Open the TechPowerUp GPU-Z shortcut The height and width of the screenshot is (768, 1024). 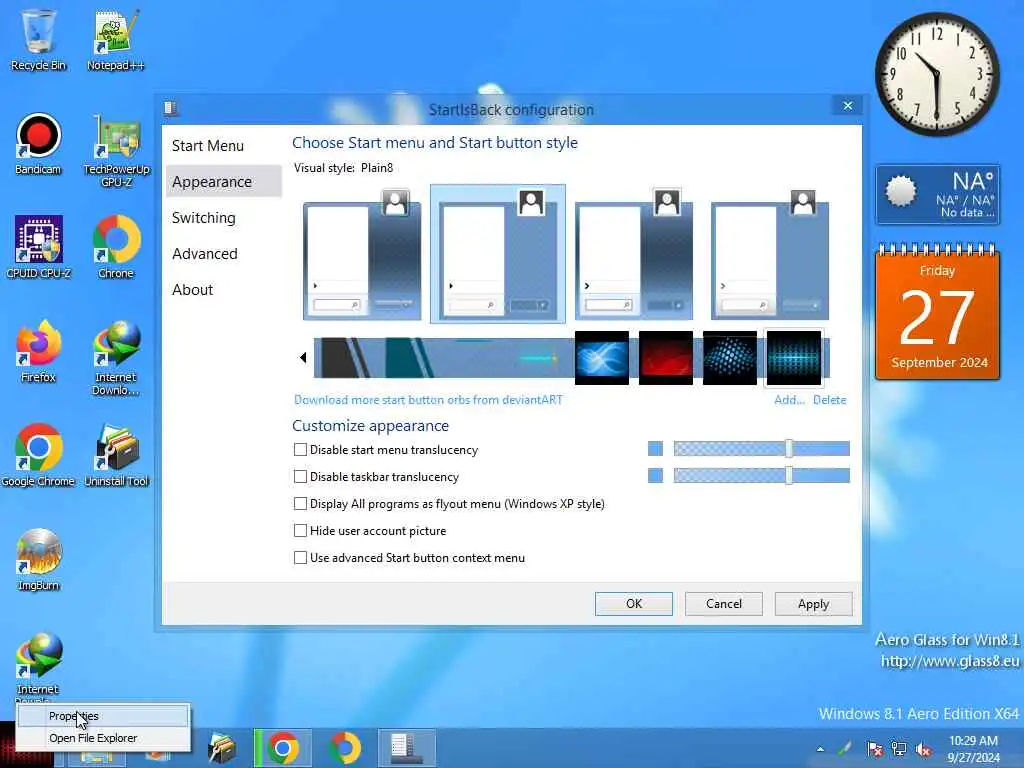(x=116, y=150)
